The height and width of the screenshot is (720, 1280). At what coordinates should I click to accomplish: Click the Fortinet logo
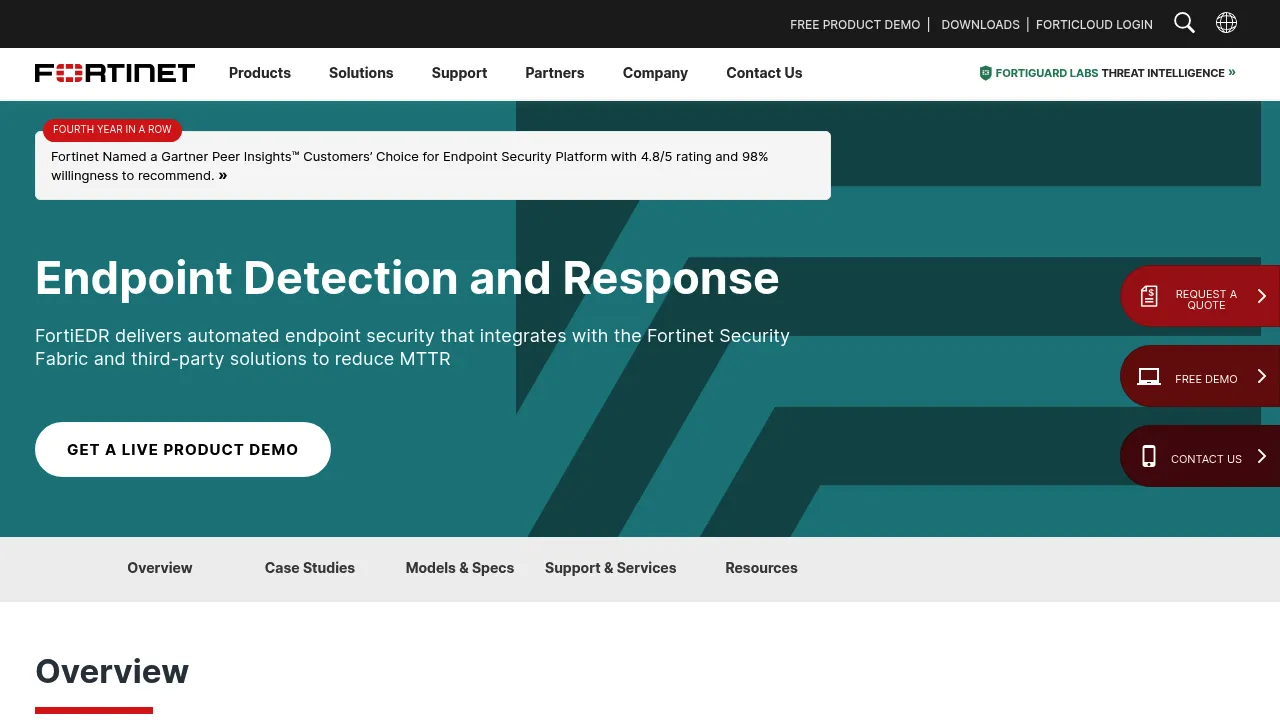point(115,73)
